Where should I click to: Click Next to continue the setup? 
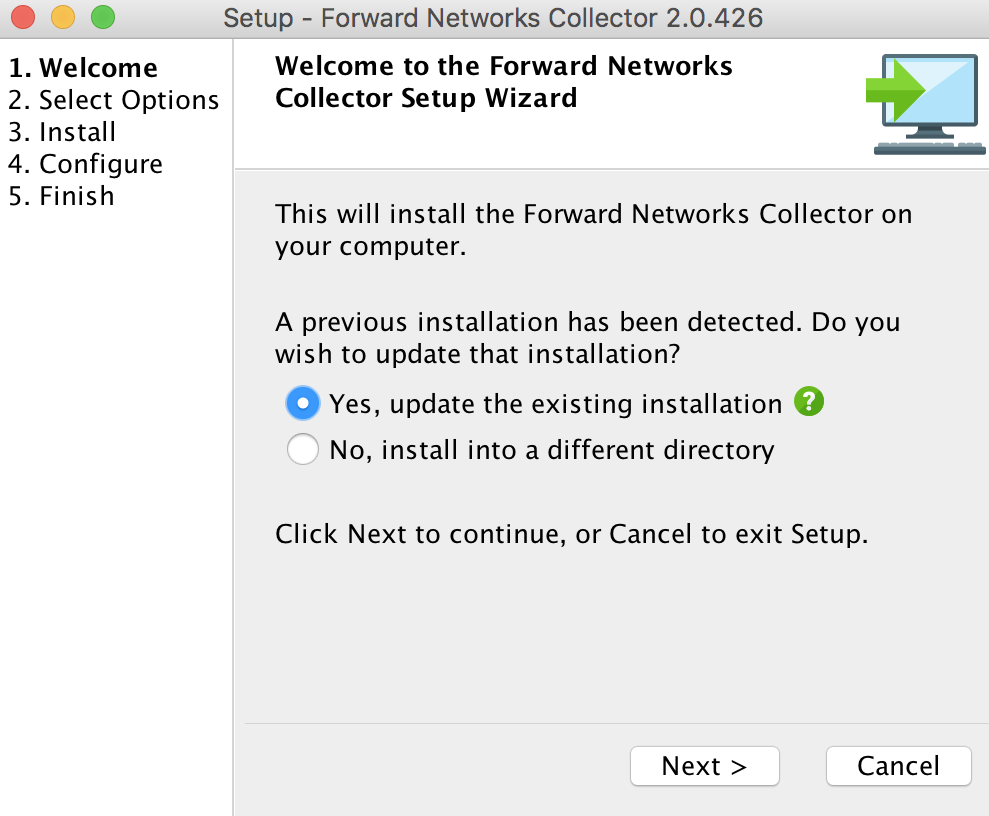(x=704, y=766)
